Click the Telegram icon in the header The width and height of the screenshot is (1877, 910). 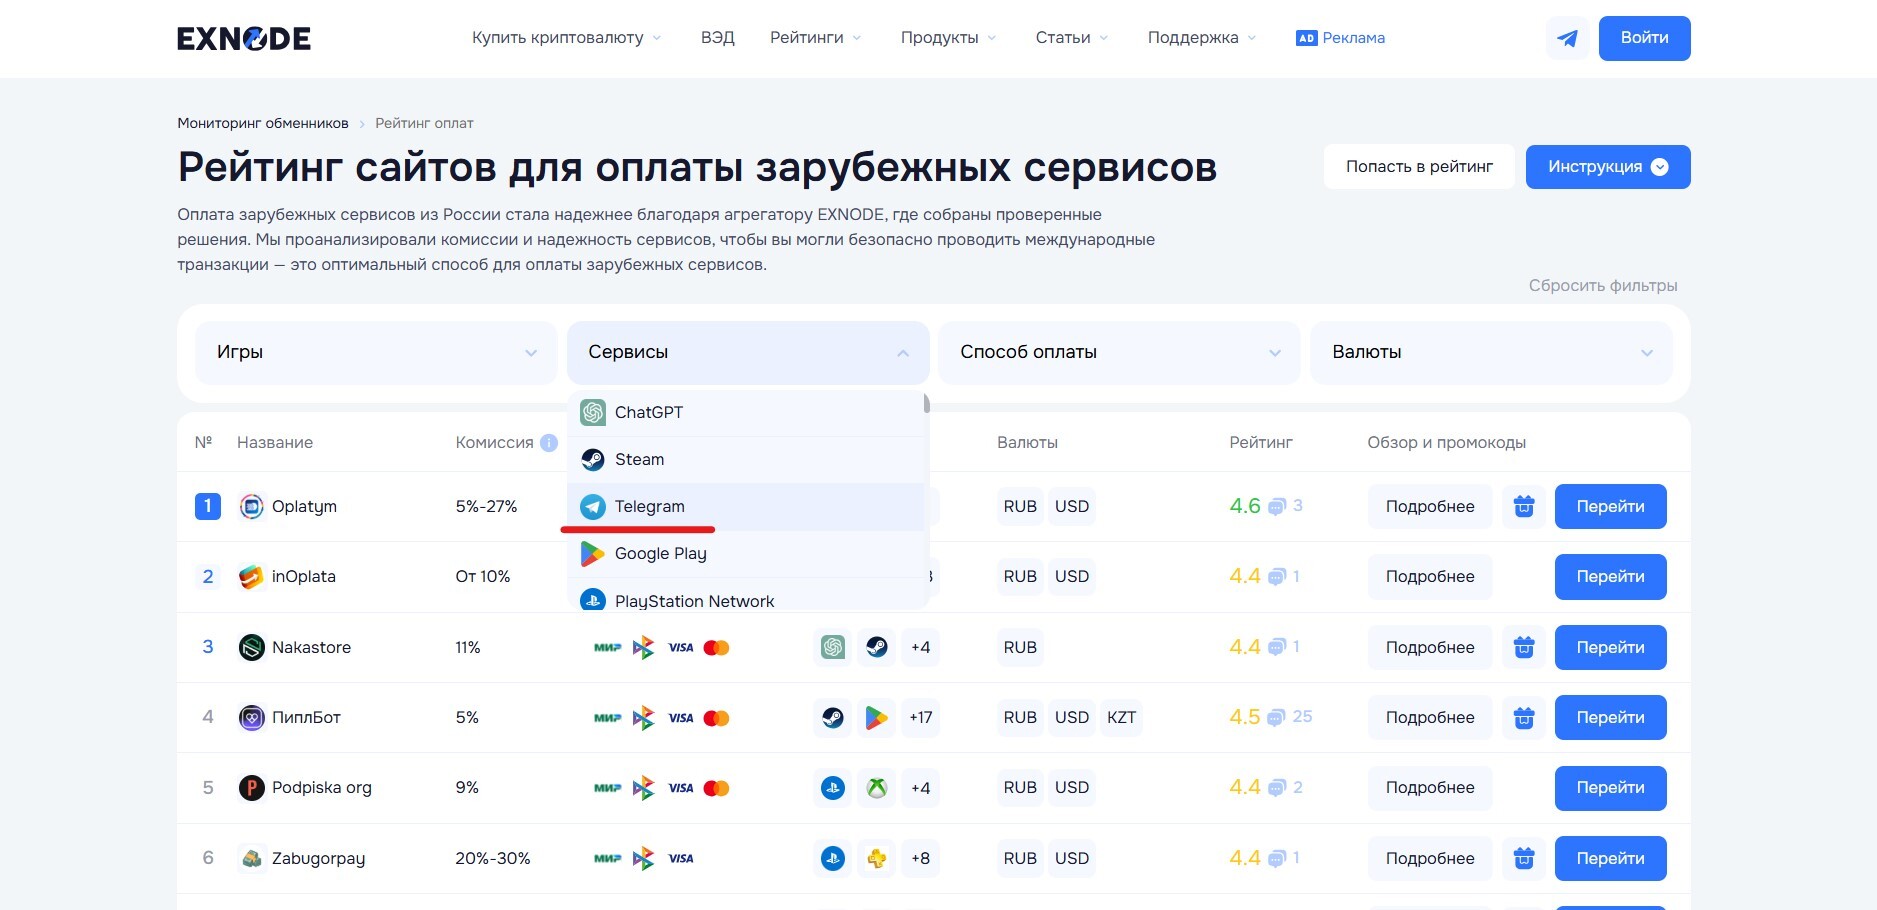1567,38
